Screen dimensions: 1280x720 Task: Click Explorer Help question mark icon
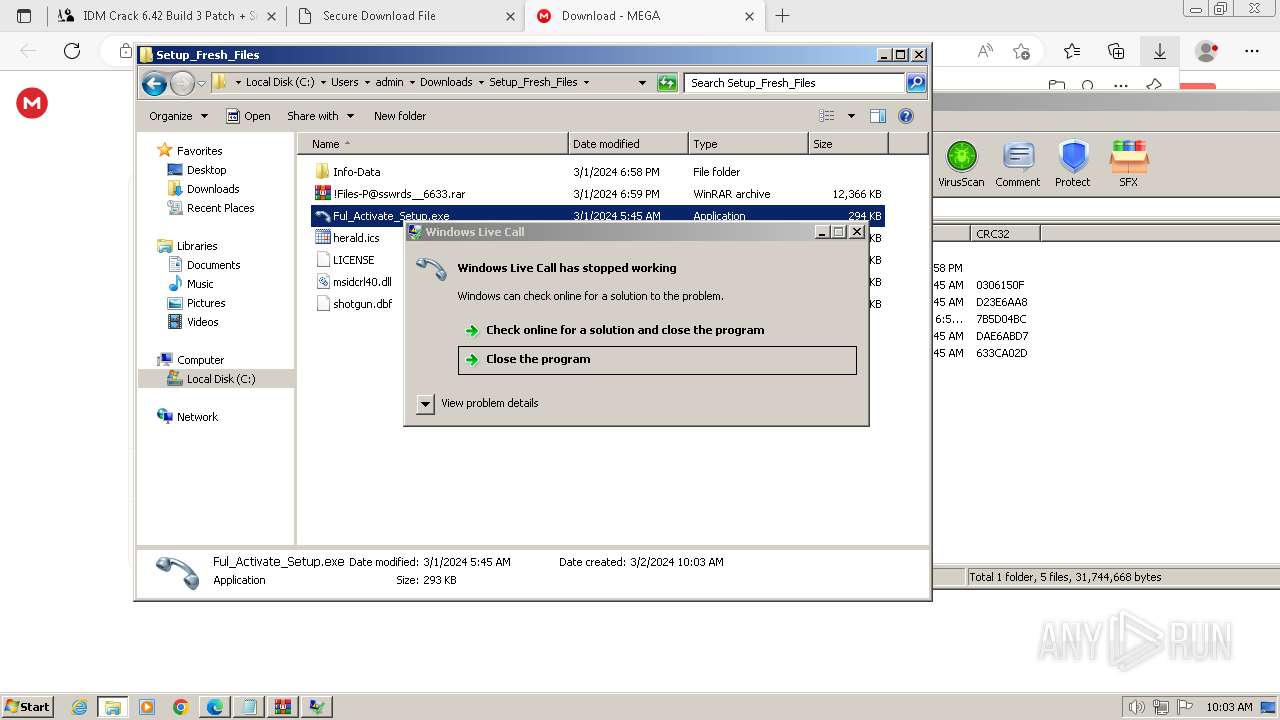click(906, 116)
